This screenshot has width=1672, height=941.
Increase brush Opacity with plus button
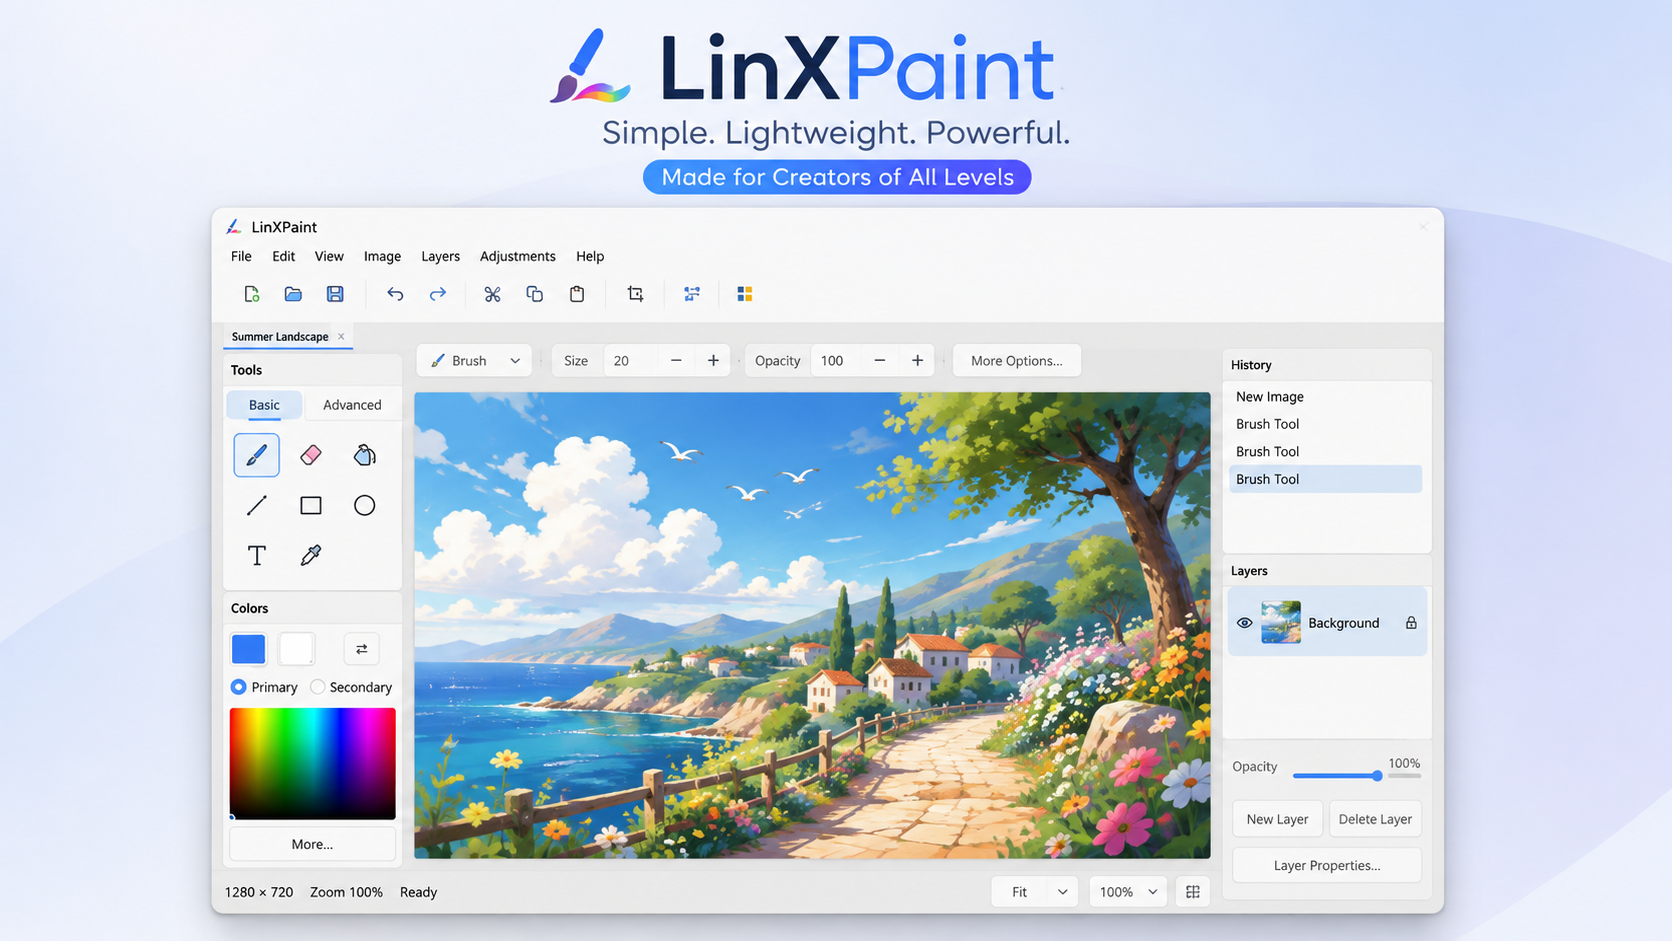pos(917,361)
